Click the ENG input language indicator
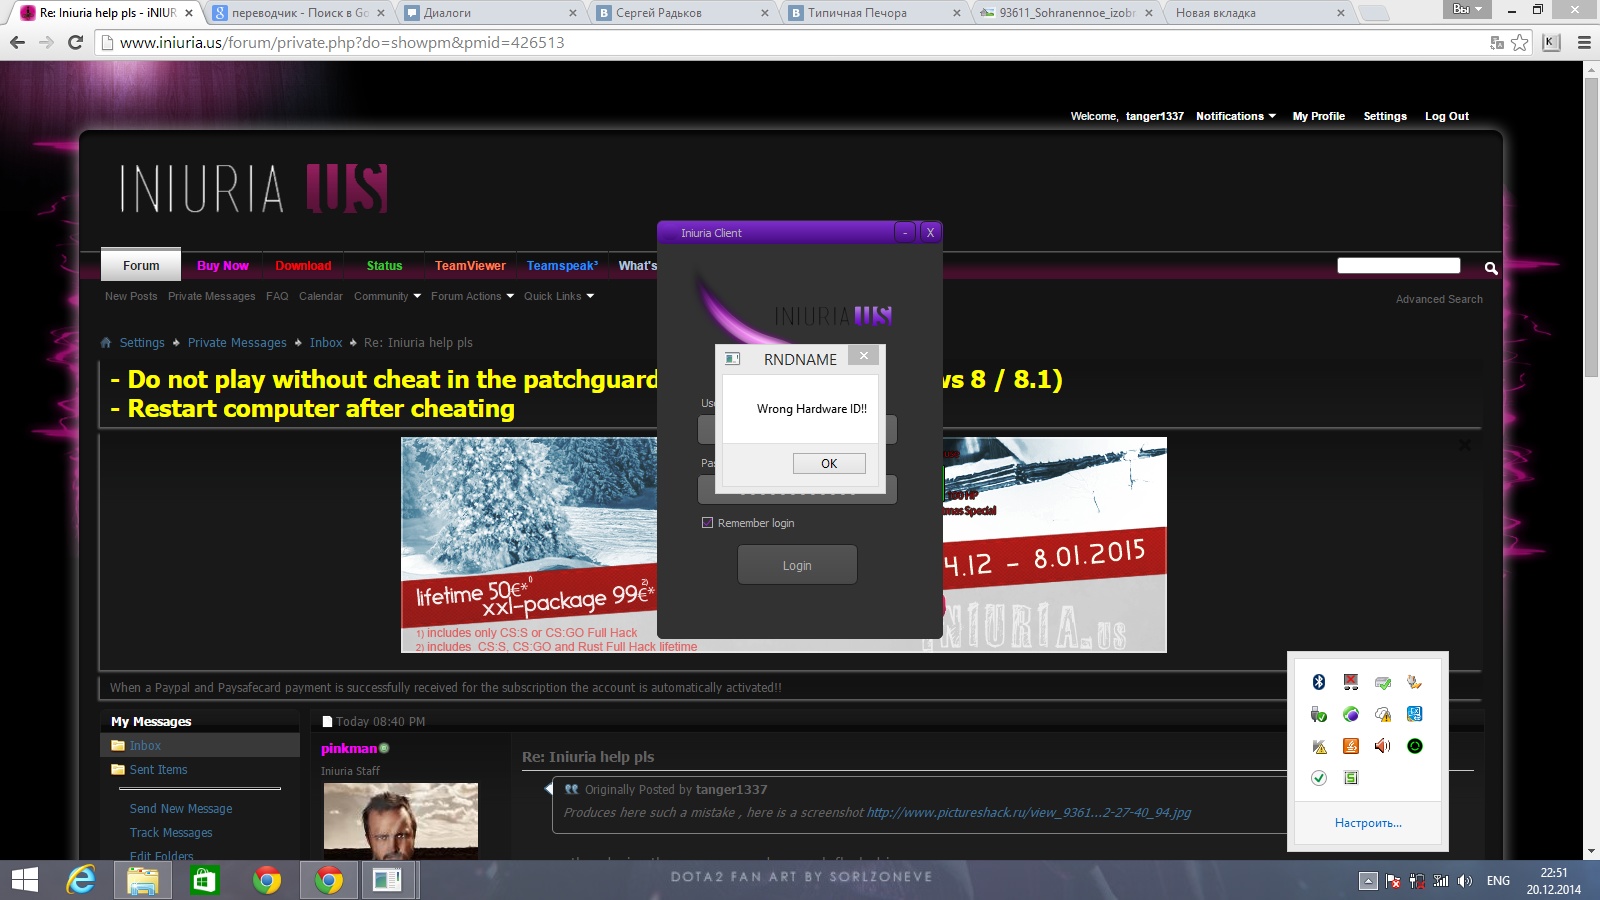The width and height of the screenshot is (1600, 900). (x=1498, y=881)
